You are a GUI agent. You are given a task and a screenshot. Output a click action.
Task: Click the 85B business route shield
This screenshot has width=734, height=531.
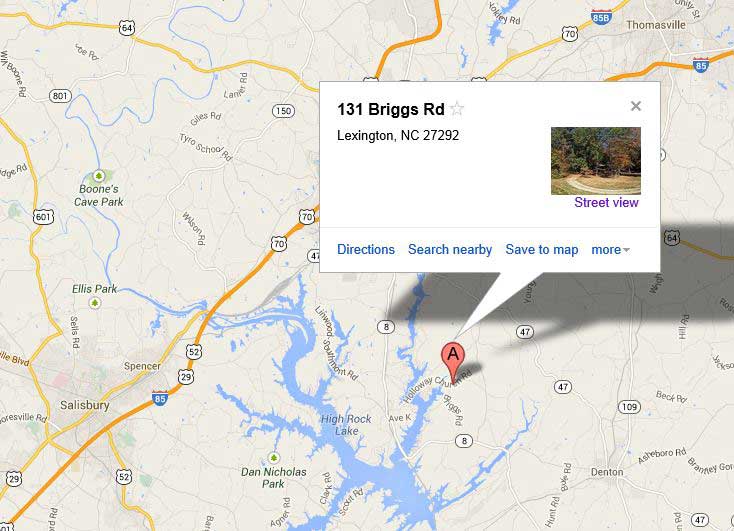coord(601,16)
